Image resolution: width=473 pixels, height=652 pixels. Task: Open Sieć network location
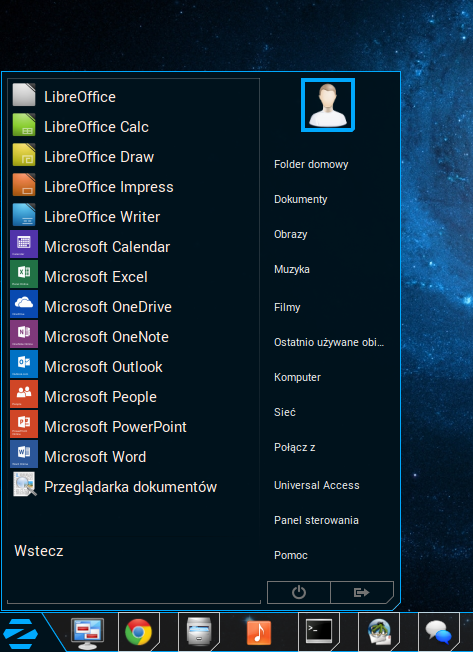click(285, 412)
